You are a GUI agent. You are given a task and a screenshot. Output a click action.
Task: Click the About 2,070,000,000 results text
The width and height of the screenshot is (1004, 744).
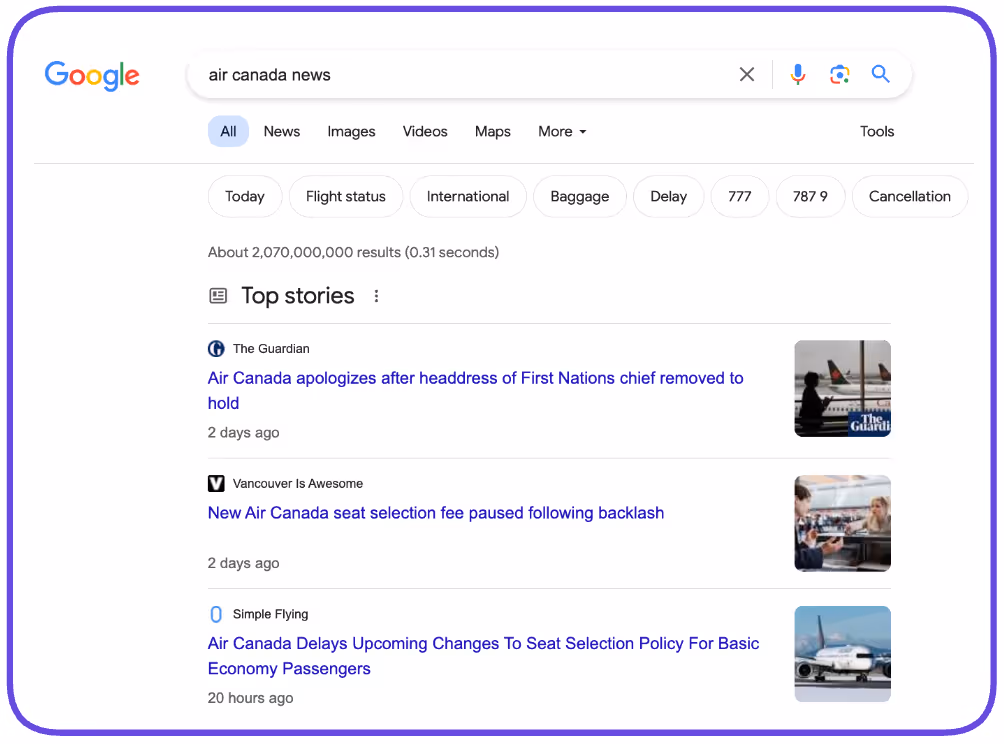[353, 252]
